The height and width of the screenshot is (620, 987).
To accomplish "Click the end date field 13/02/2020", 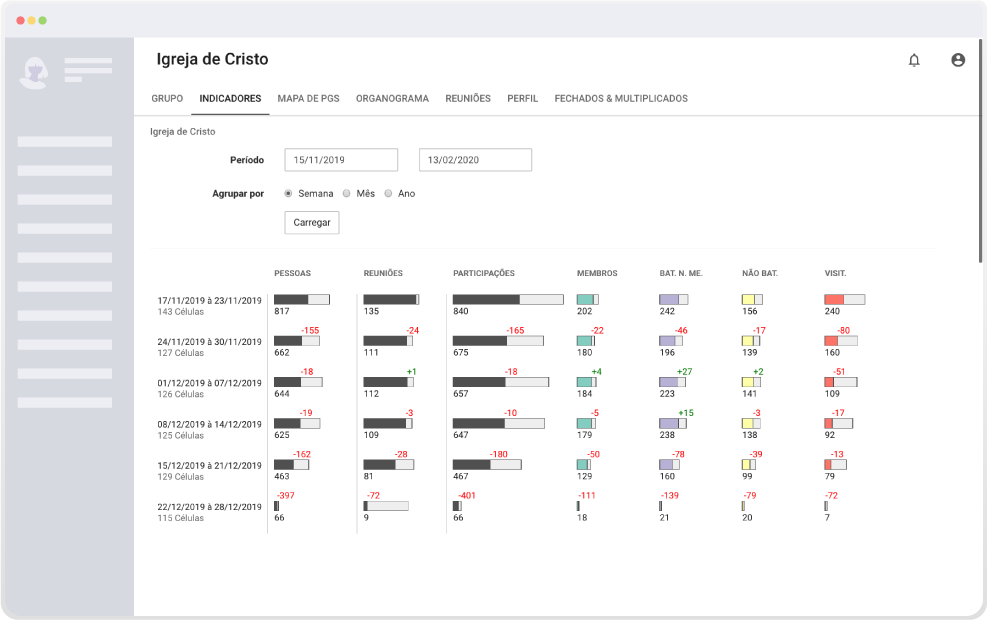I will (x=475, y=160).
